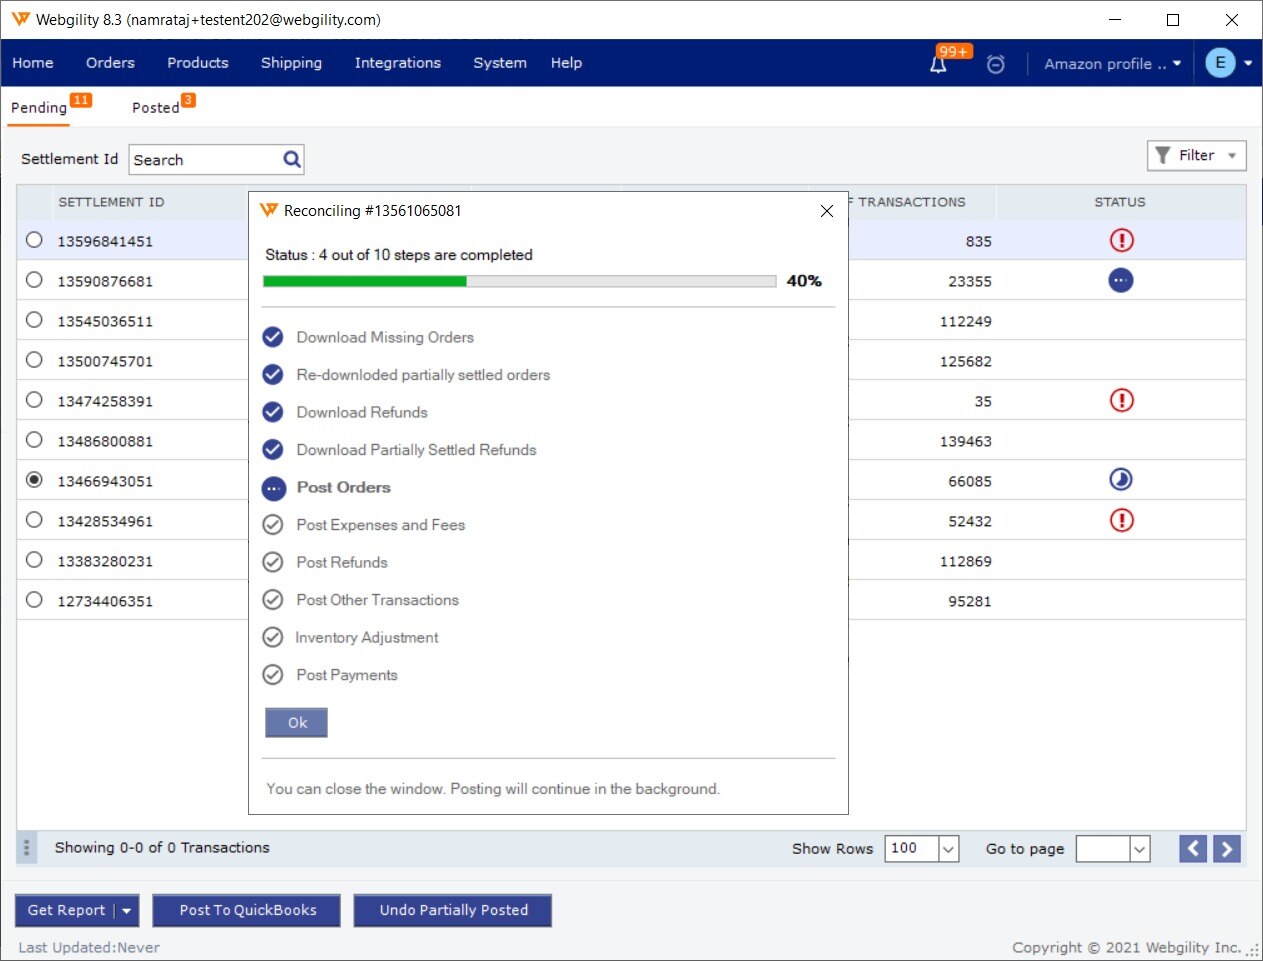Select settlement 13545036511 radio button
Image resolution: width=1263 pixels, height=961 pixels.
click(x=34, y=320)
